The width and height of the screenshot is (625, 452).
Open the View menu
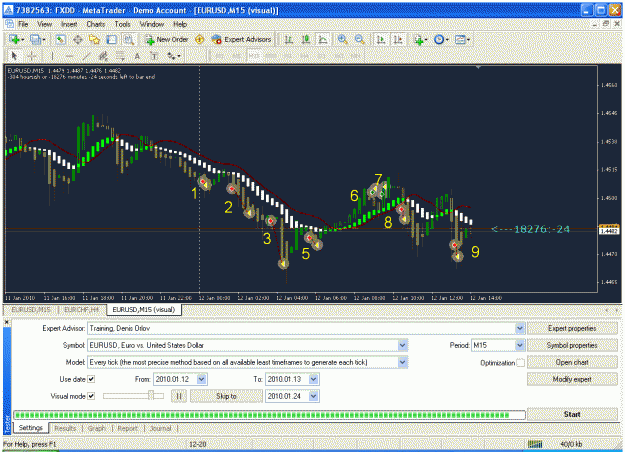click(x=45, y=24)
